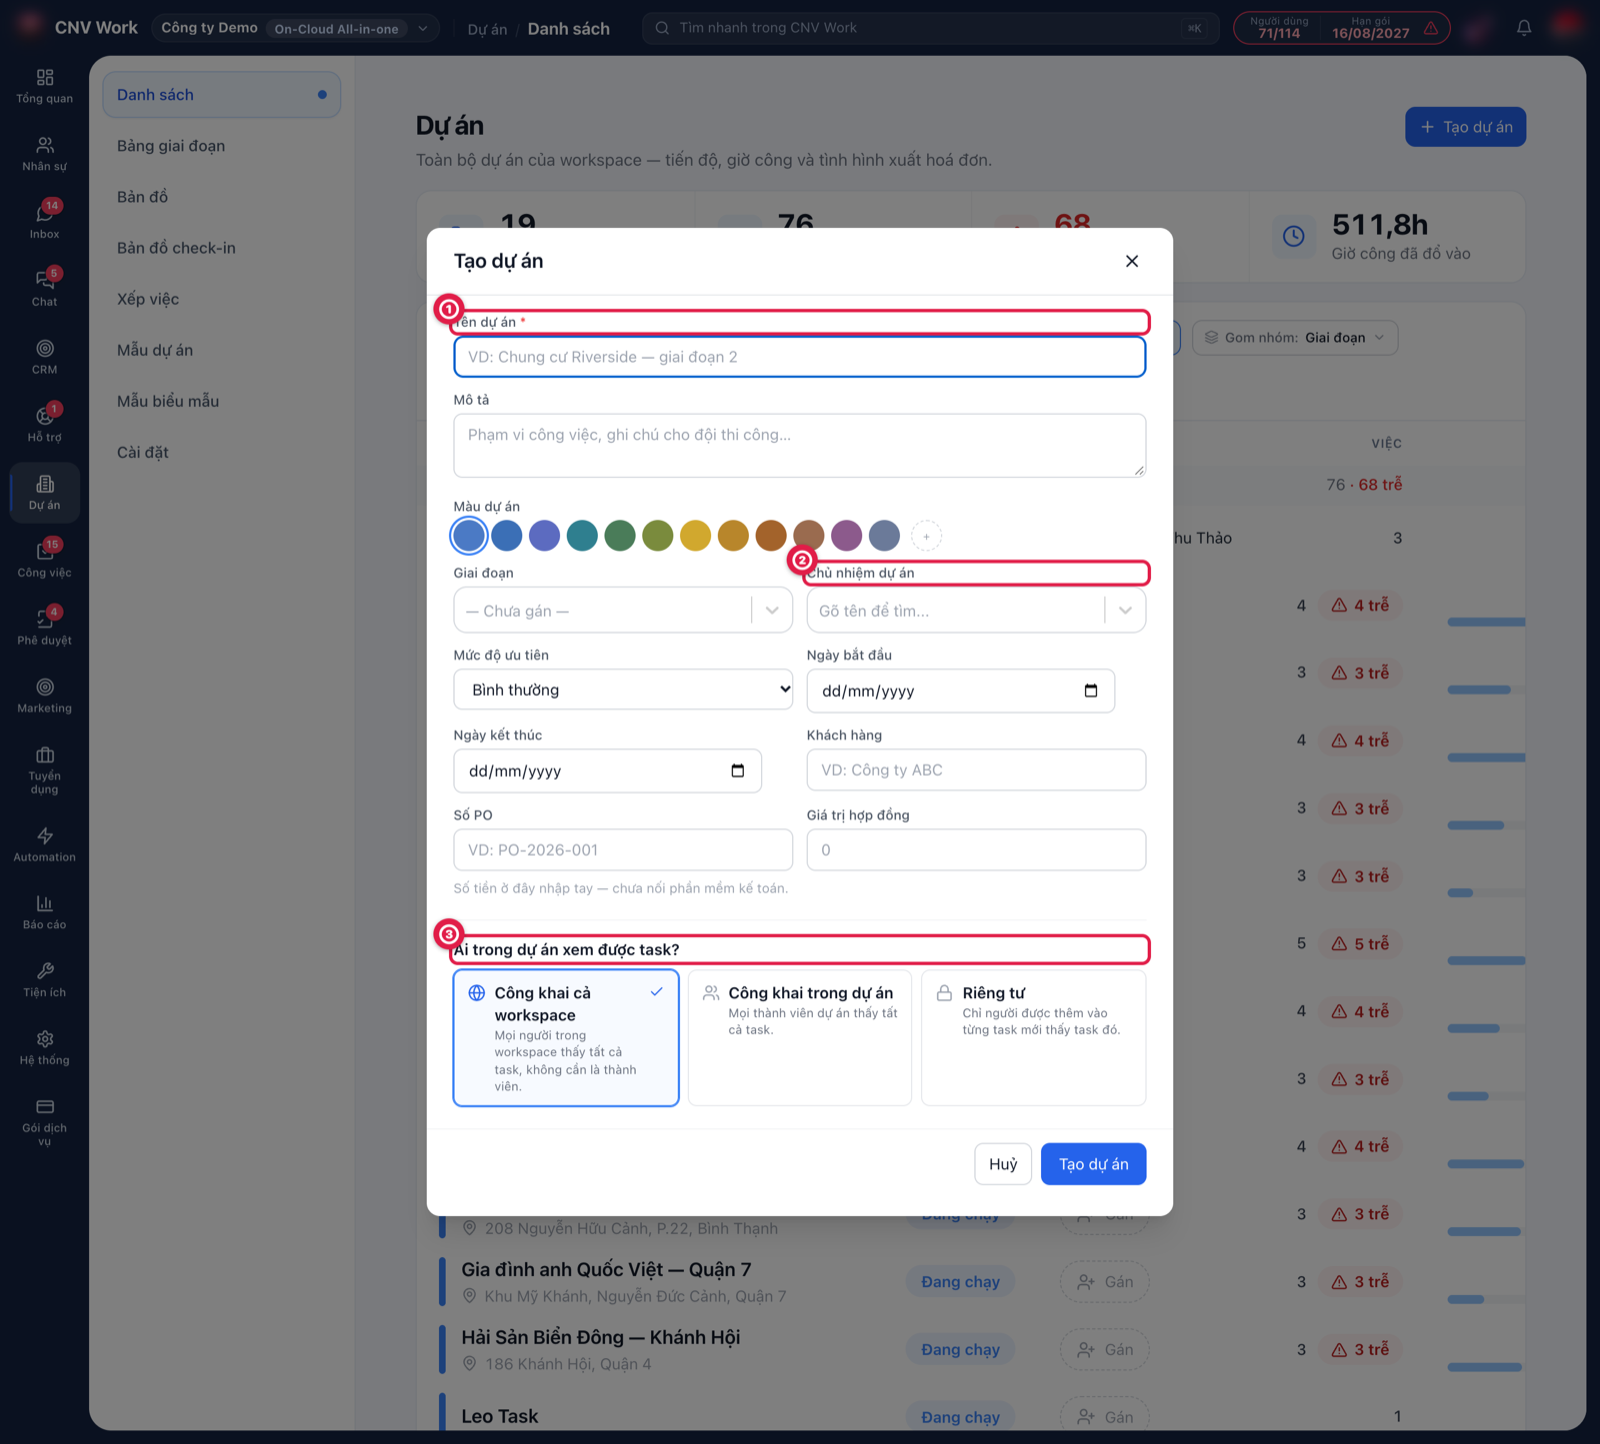This screenshot has width=1600, height=1444.
Task: Click the notification bell icon
Action: coord(1524,28)
